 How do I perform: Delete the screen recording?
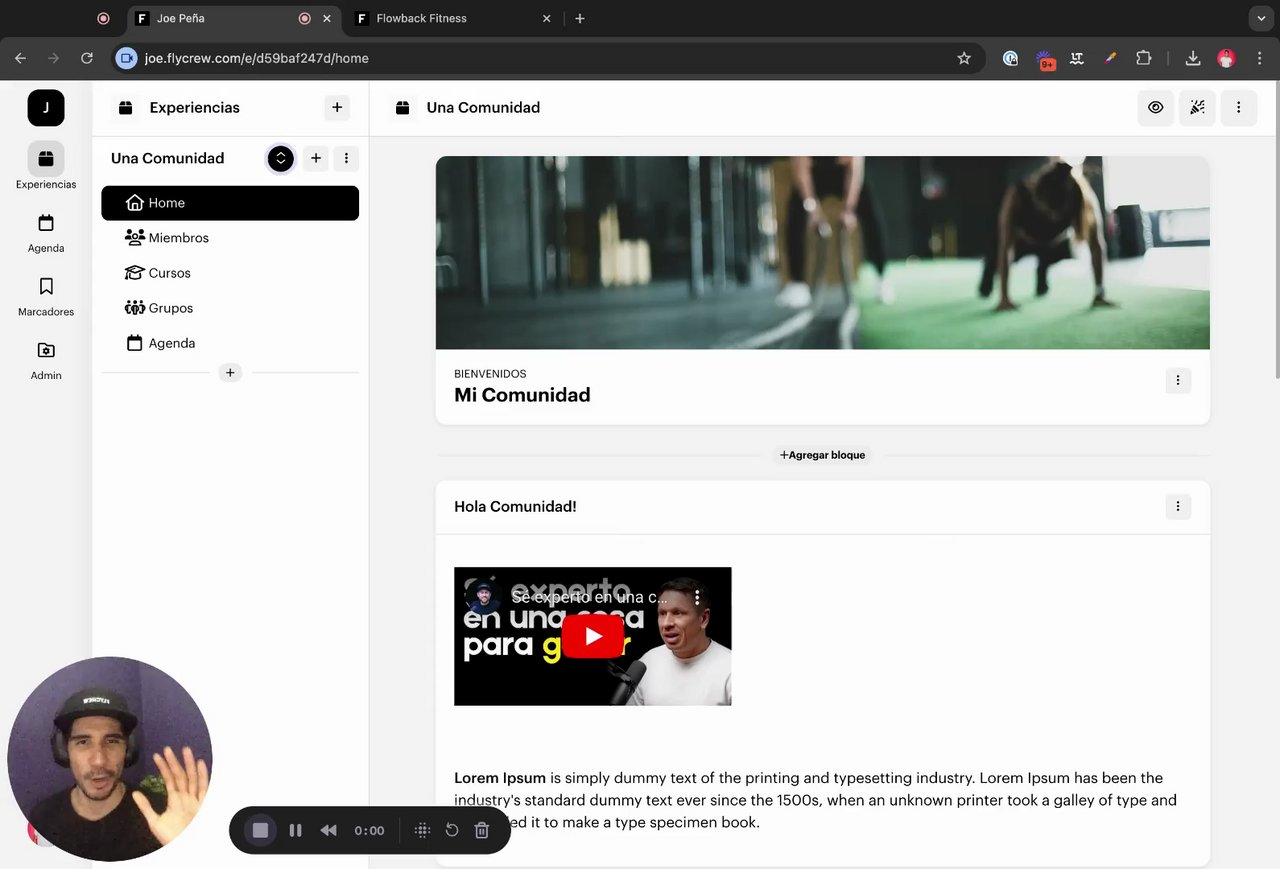[x=482, y=830]
